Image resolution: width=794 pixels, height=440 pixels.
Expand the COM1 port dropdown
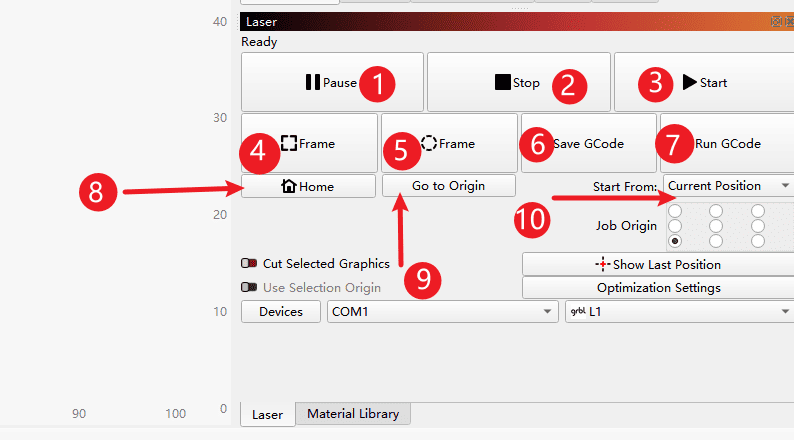pyautogui.click(x=442, y=312)
